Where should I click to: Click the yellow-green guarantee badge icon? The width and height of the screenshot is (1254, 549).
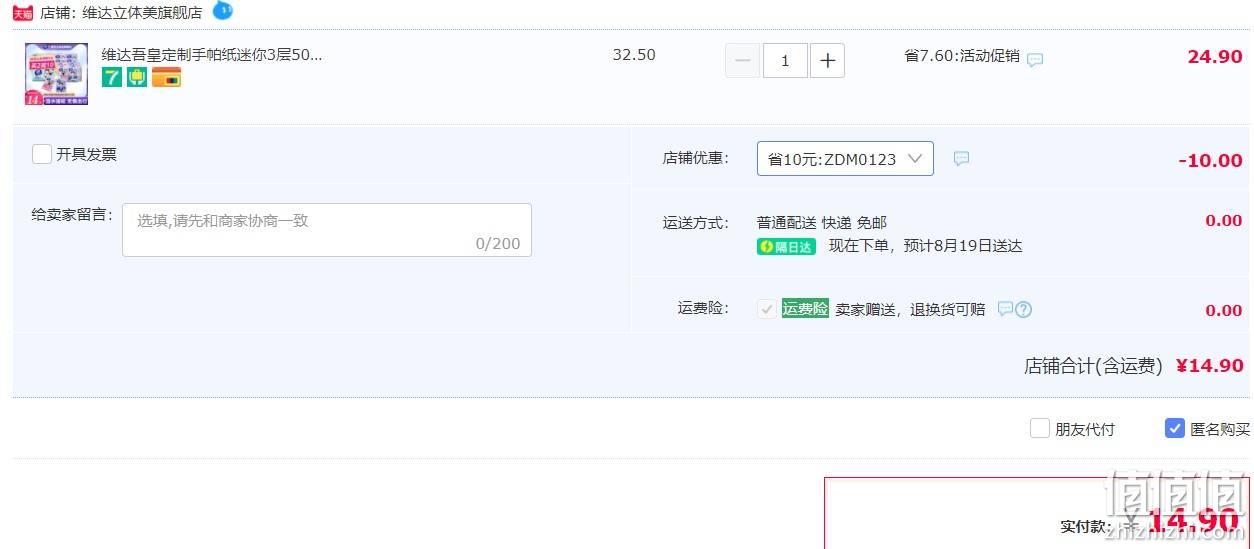tap(137, 77)
